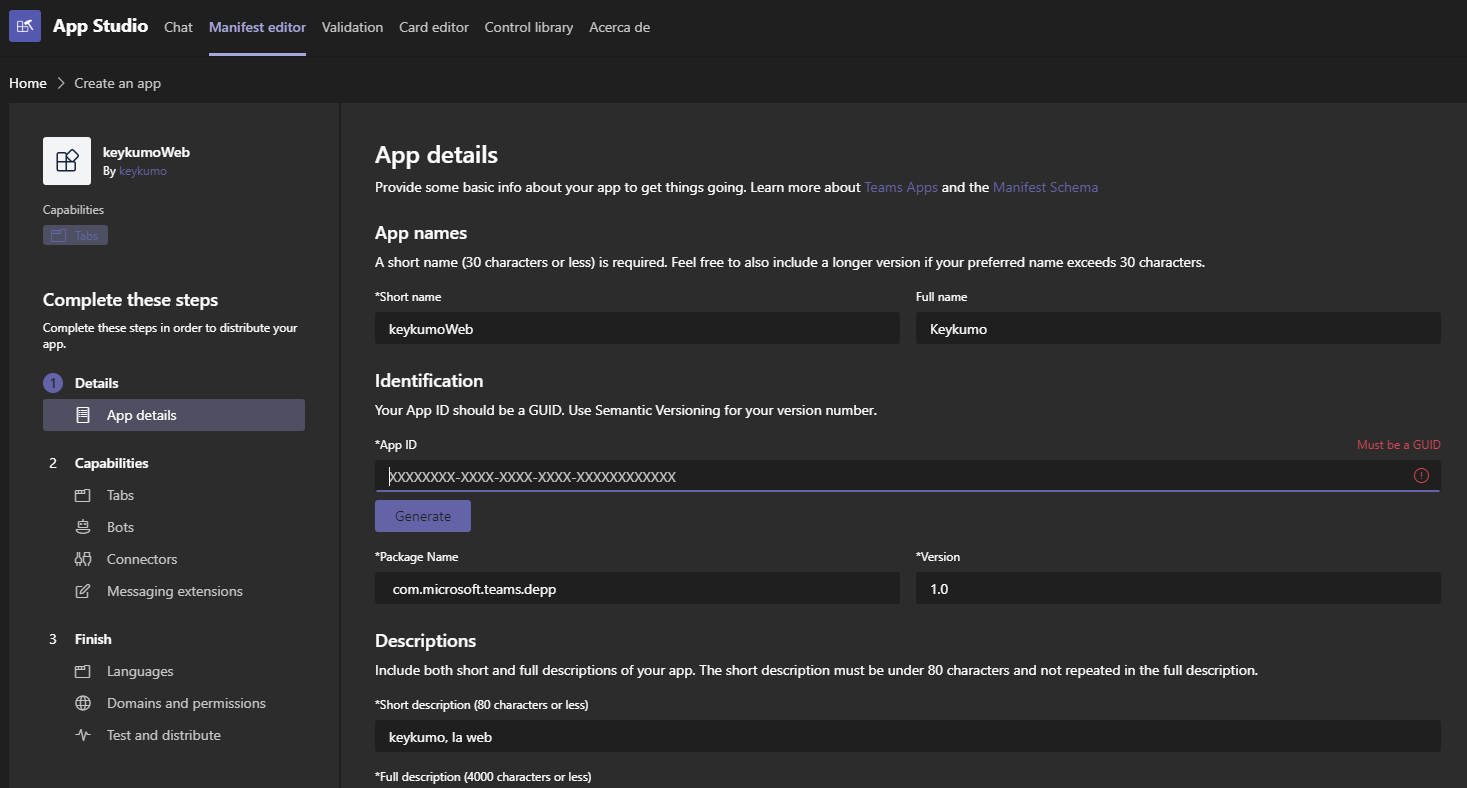Click the App details document icon
Image resolution: width=1467 pixels, height=788 pixels.
coord(84,415)
